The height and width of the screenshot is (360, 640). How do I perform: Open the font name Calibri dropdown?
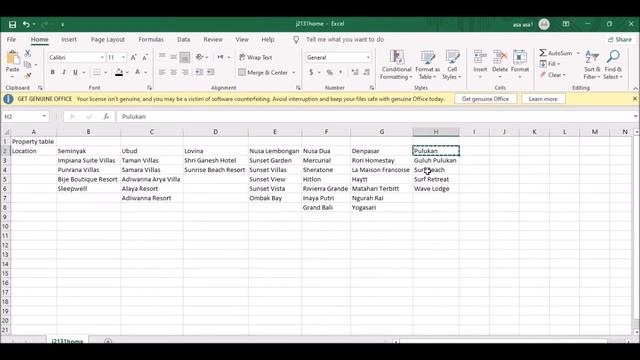point(102,58)
